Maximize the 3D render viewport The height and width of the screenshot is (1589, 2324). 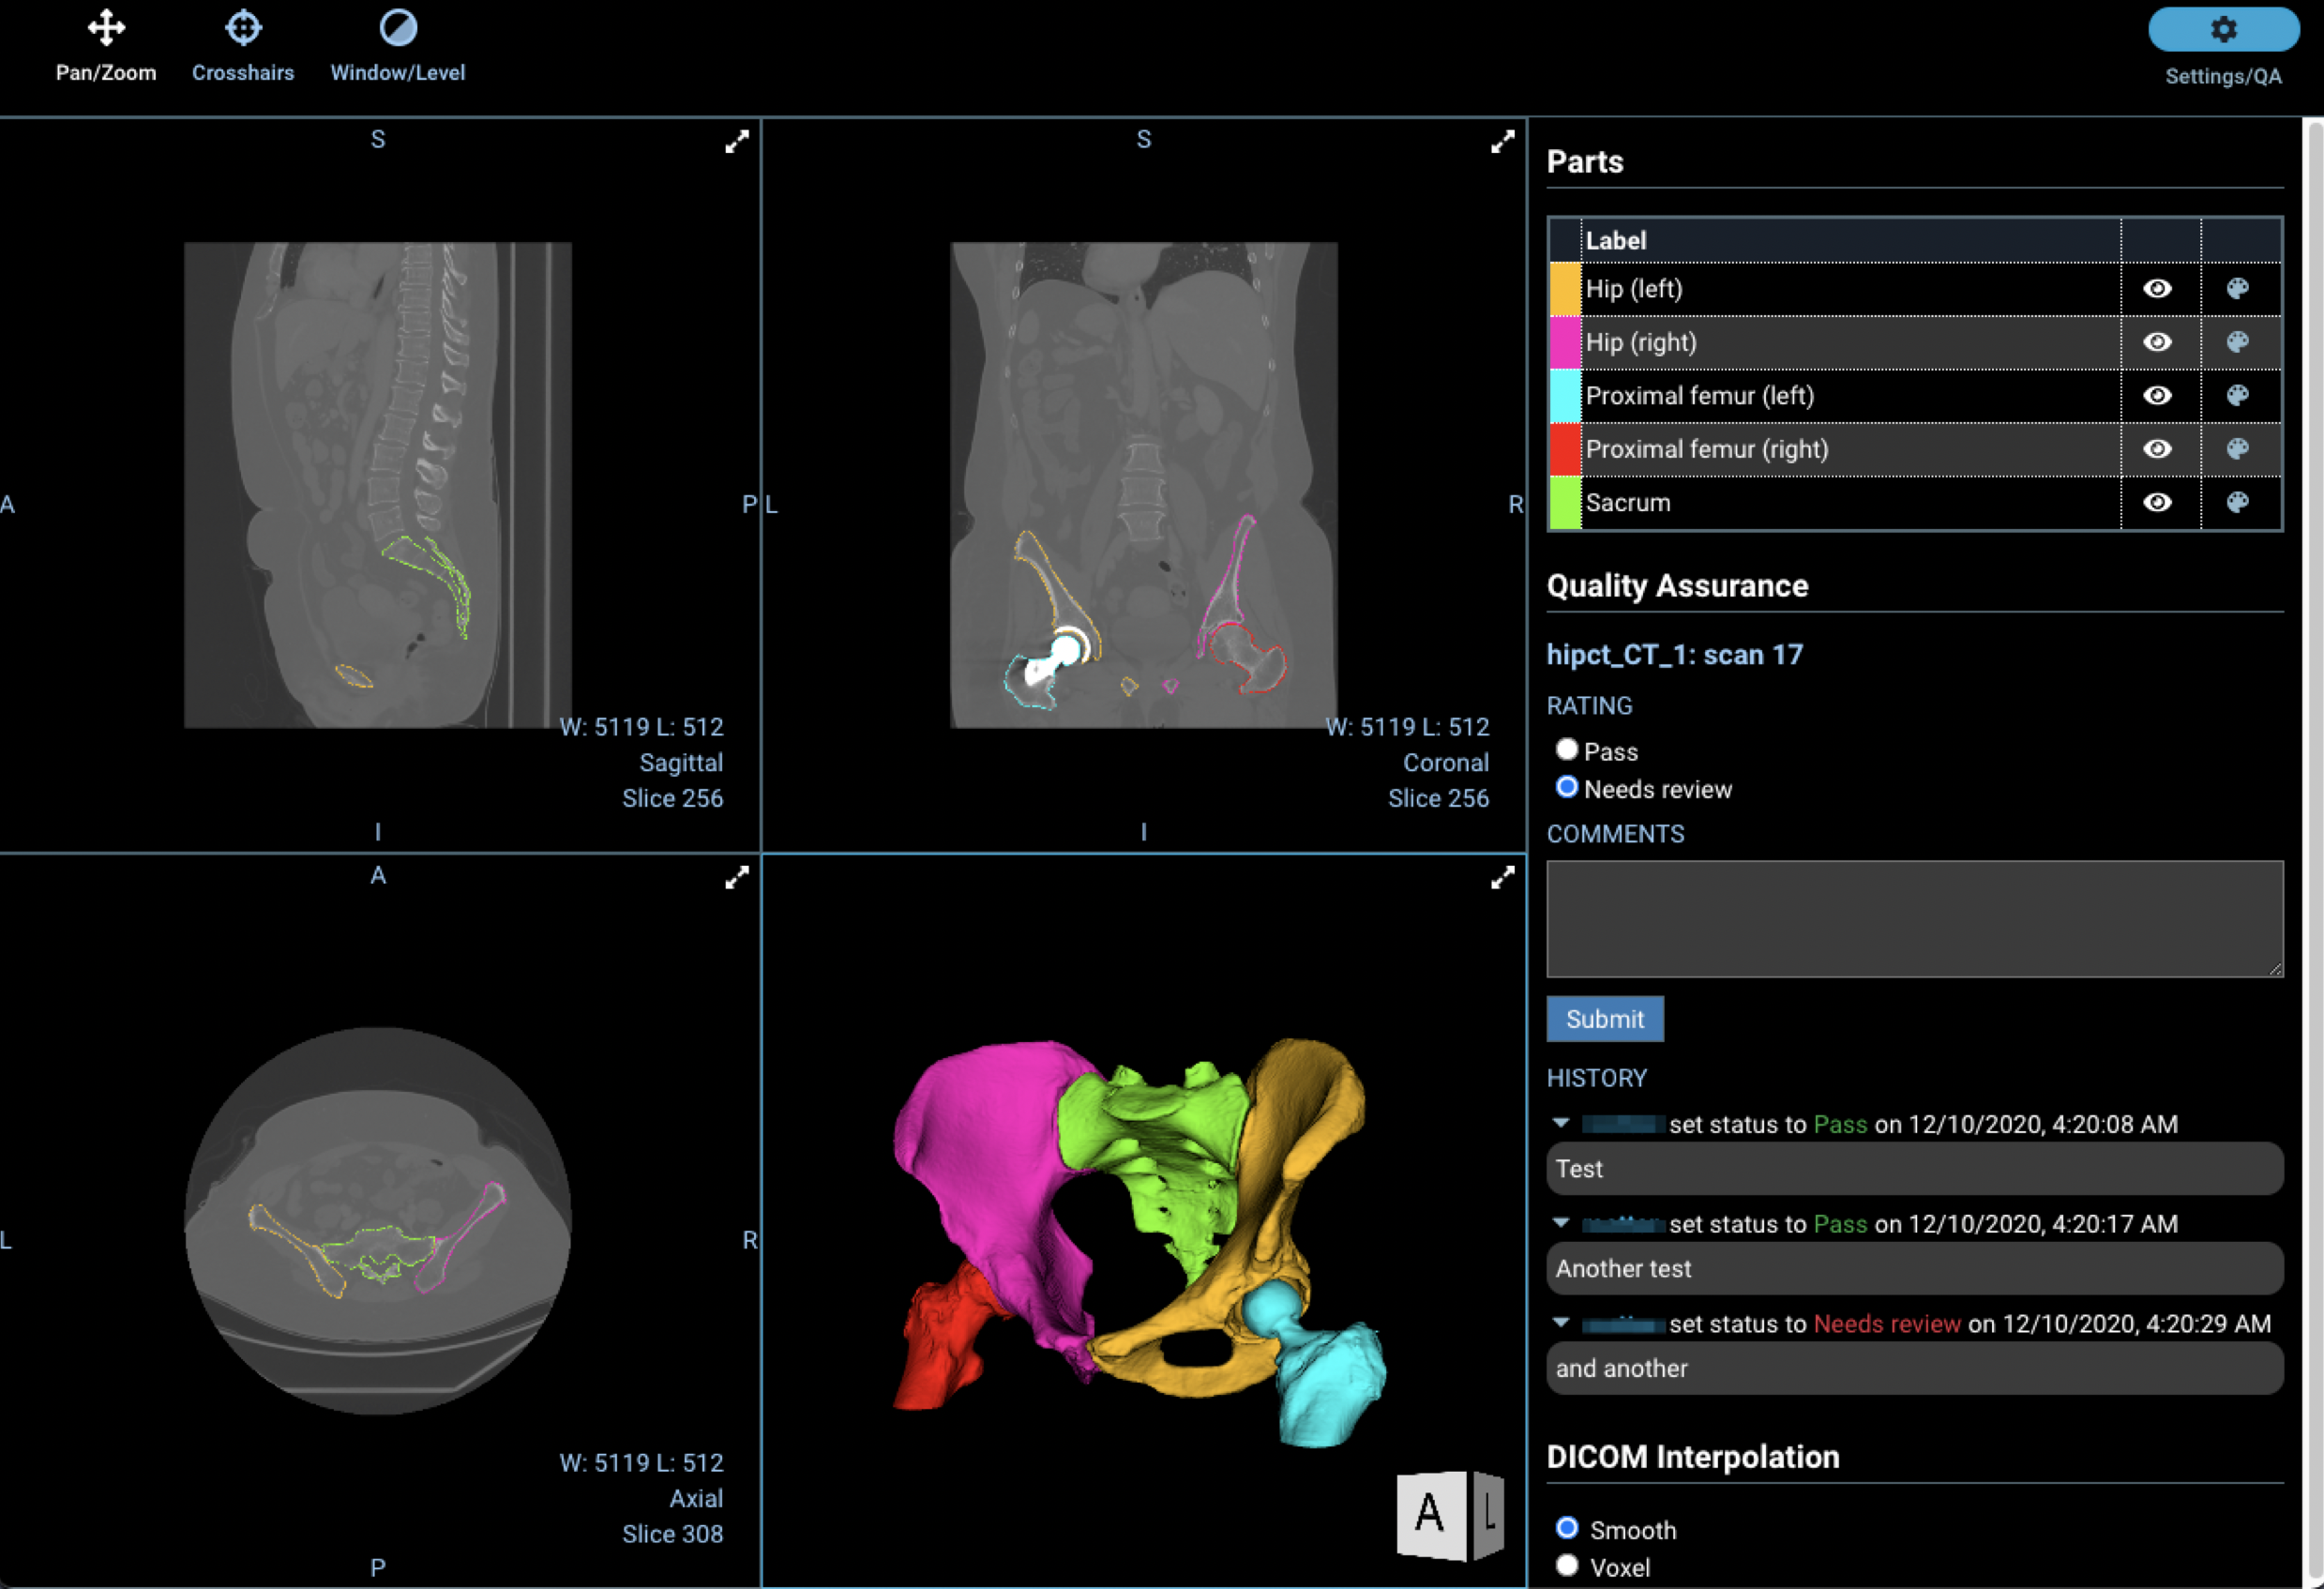tap(1502, 878)
